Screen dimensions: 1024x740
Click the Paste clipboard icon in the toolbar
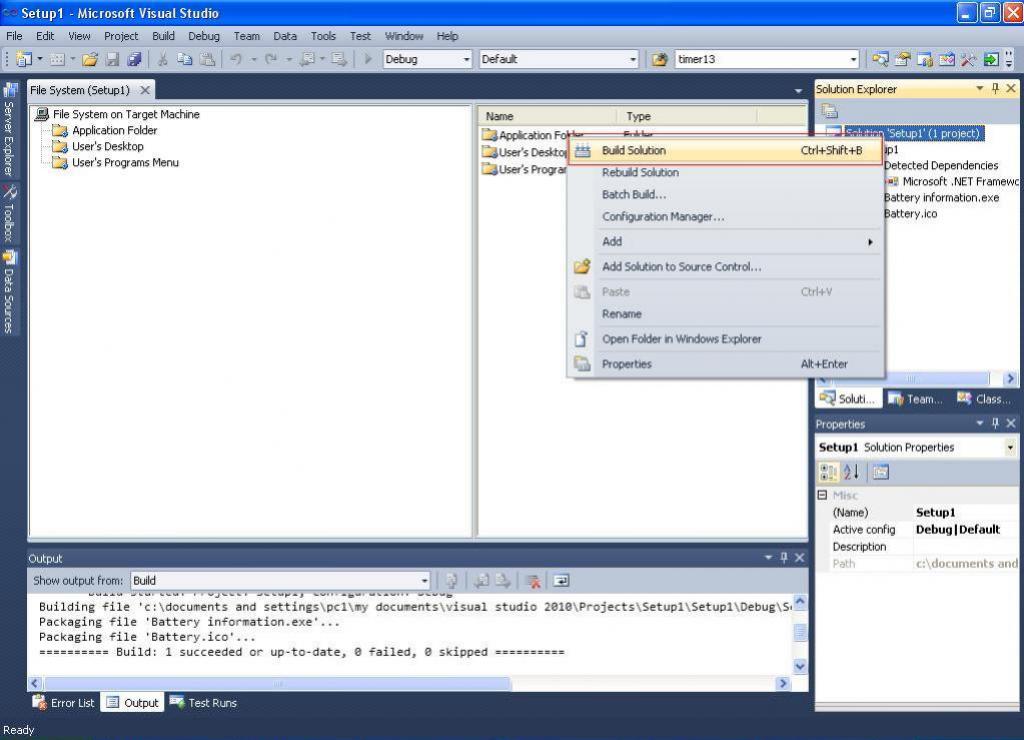[x=207, y=59]
